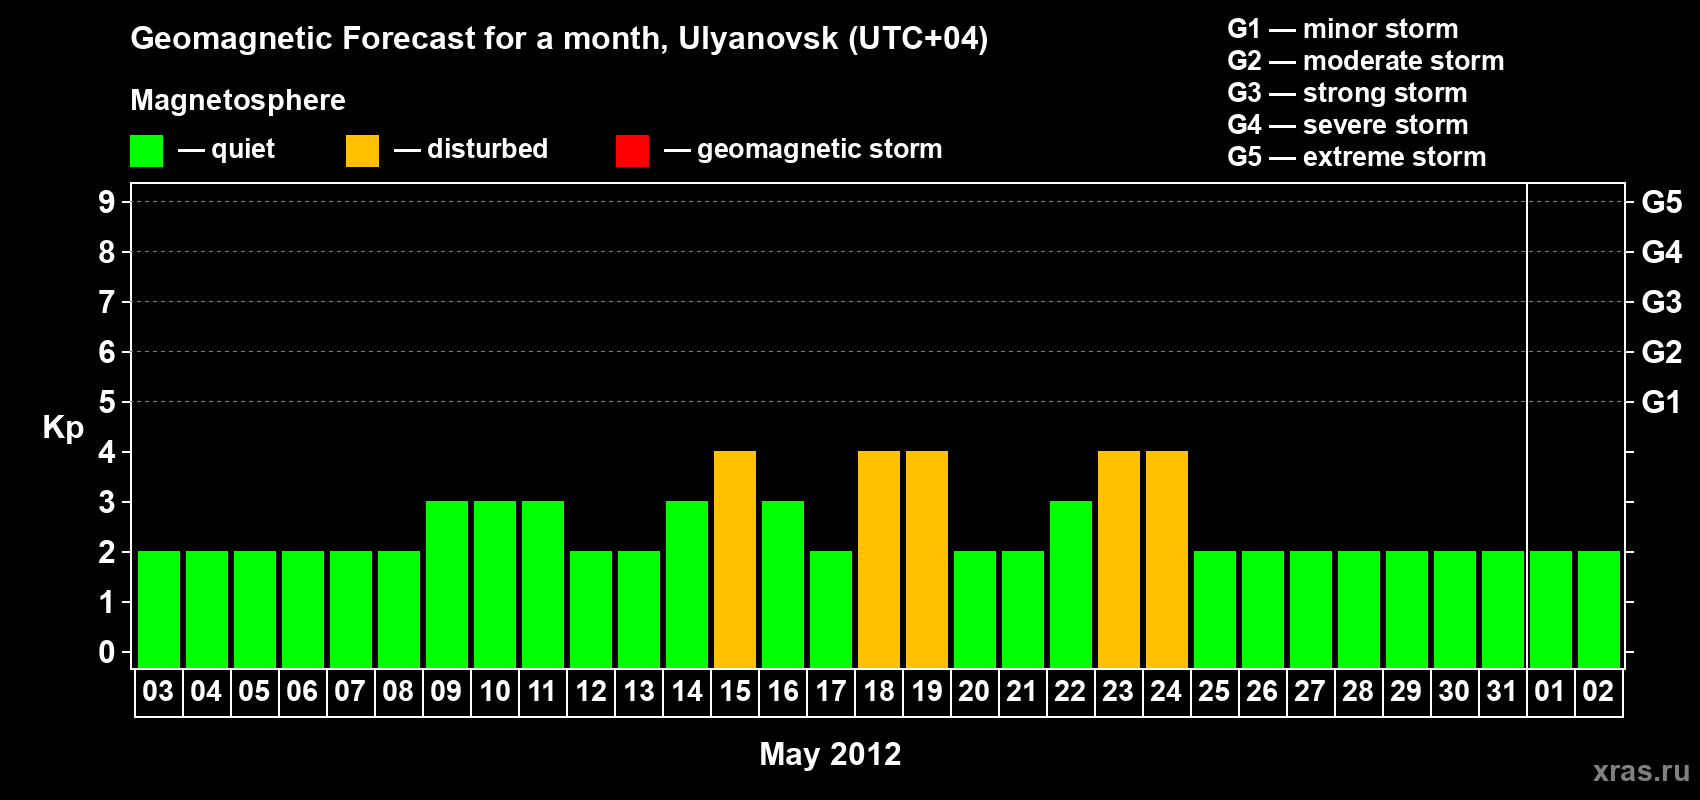Image resolution: width=1700 pixels, height=800 pixels.
Task: Click the '— geomagnetic storm' legend label
Action: point(803,150)
